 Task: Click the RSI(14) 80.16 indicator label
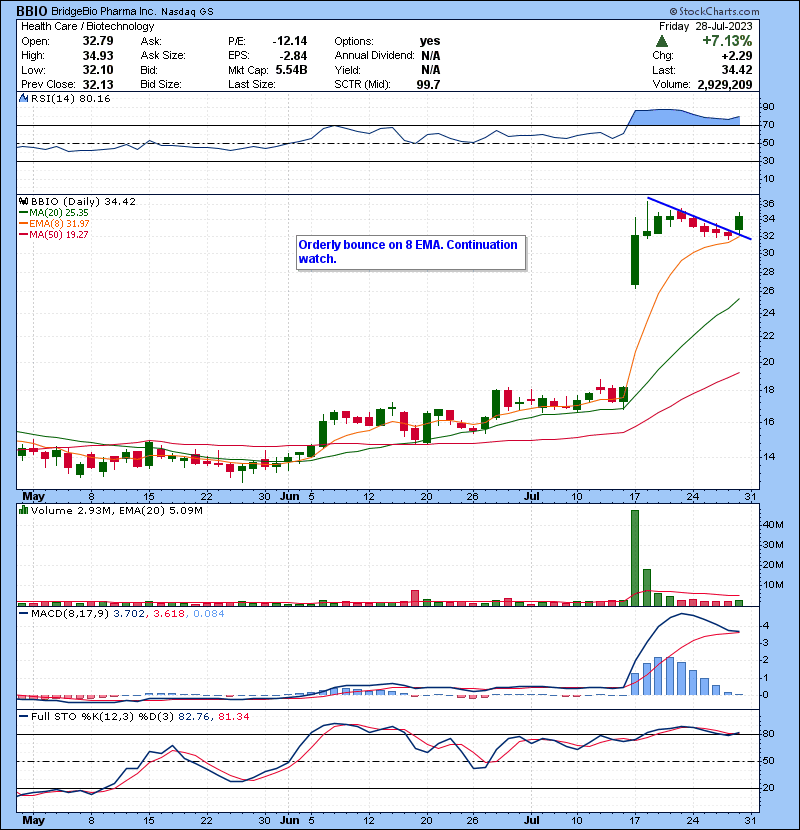coord(71,98)
